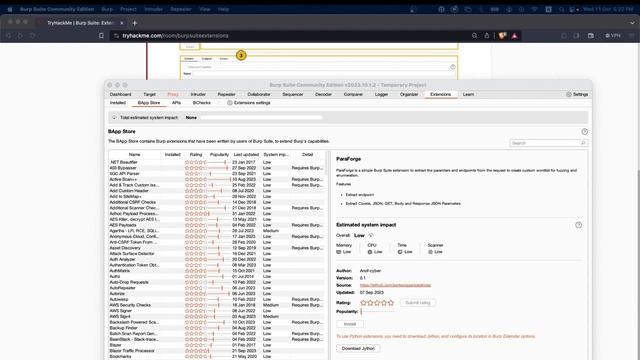Image resolution: width=640 pixels, height=360 pixels.
Task: Sort list by Name column header
Action: coord(134,155)
